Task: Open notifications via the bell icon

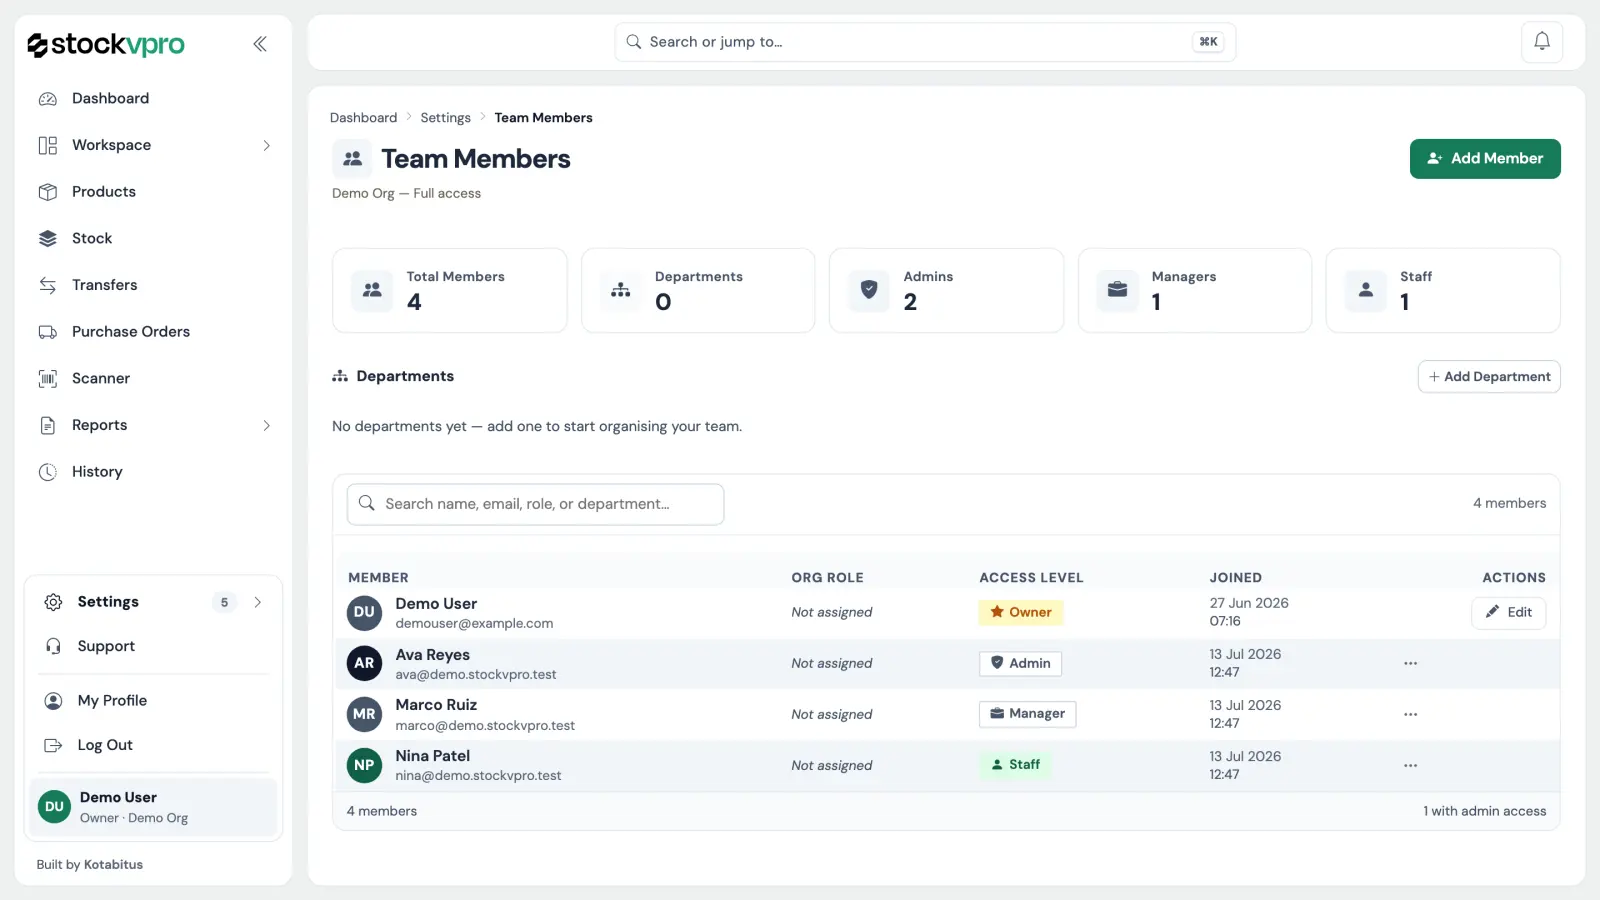Action: coord(1542,41)
